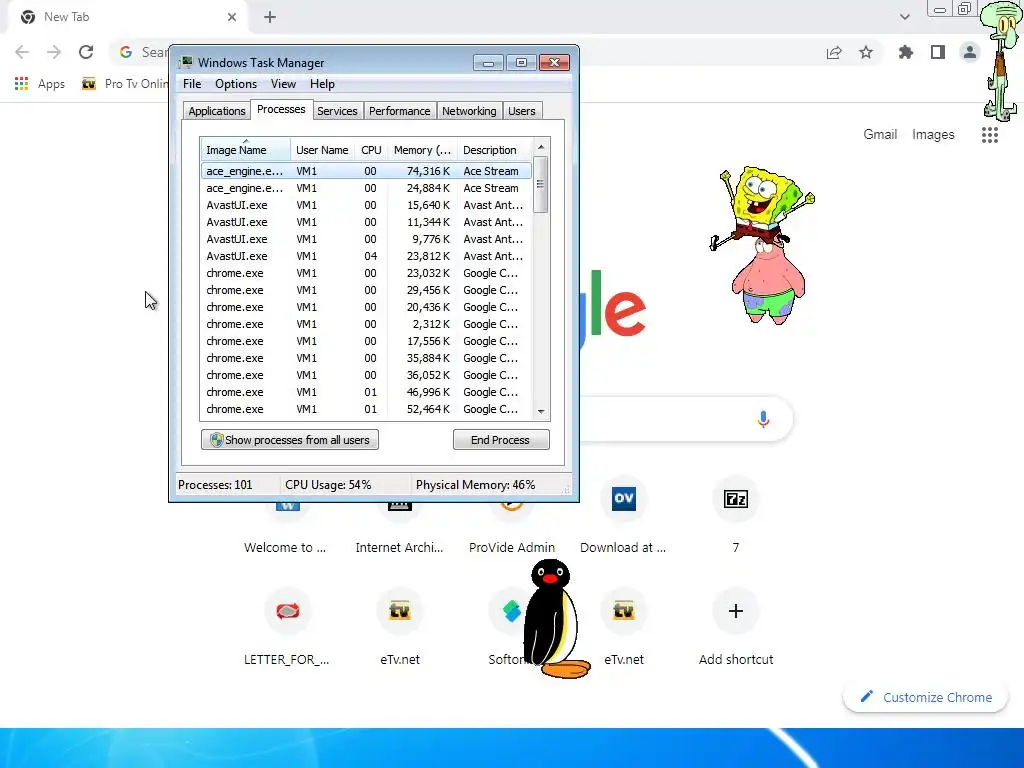Click the Apps bookmarks shortcut
This screenshot has width=1024, height=768.
39,84
